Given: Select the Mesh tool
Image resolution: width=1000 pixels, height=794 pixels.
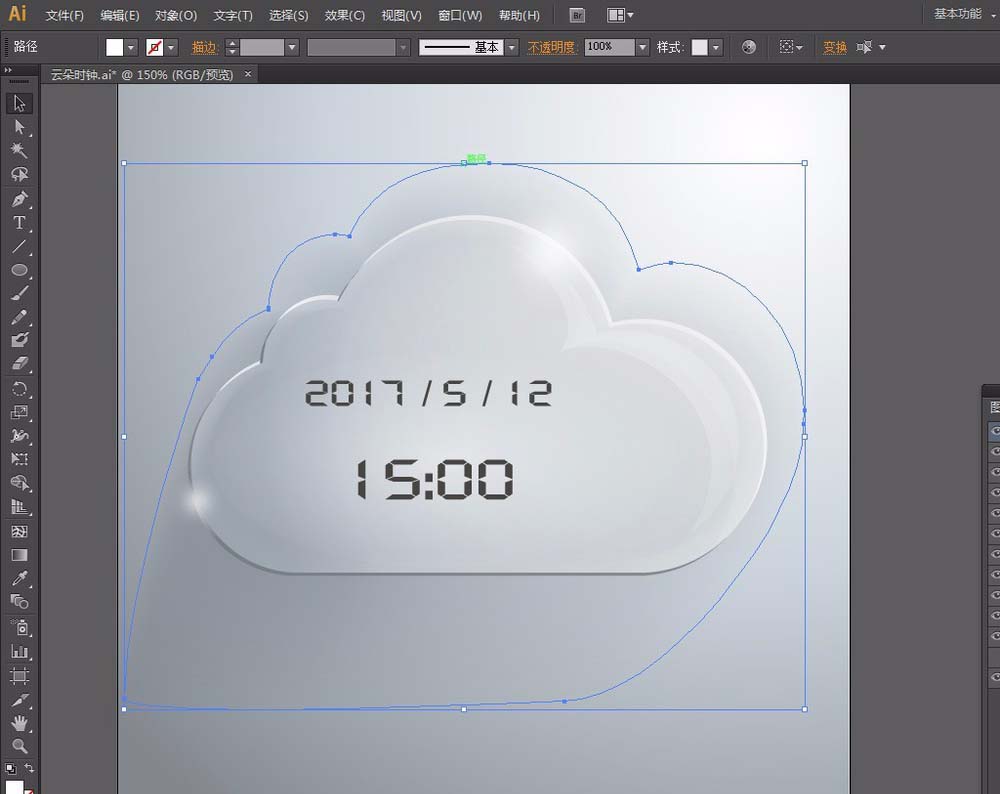Looking at the screenshot, I should 19,531.
